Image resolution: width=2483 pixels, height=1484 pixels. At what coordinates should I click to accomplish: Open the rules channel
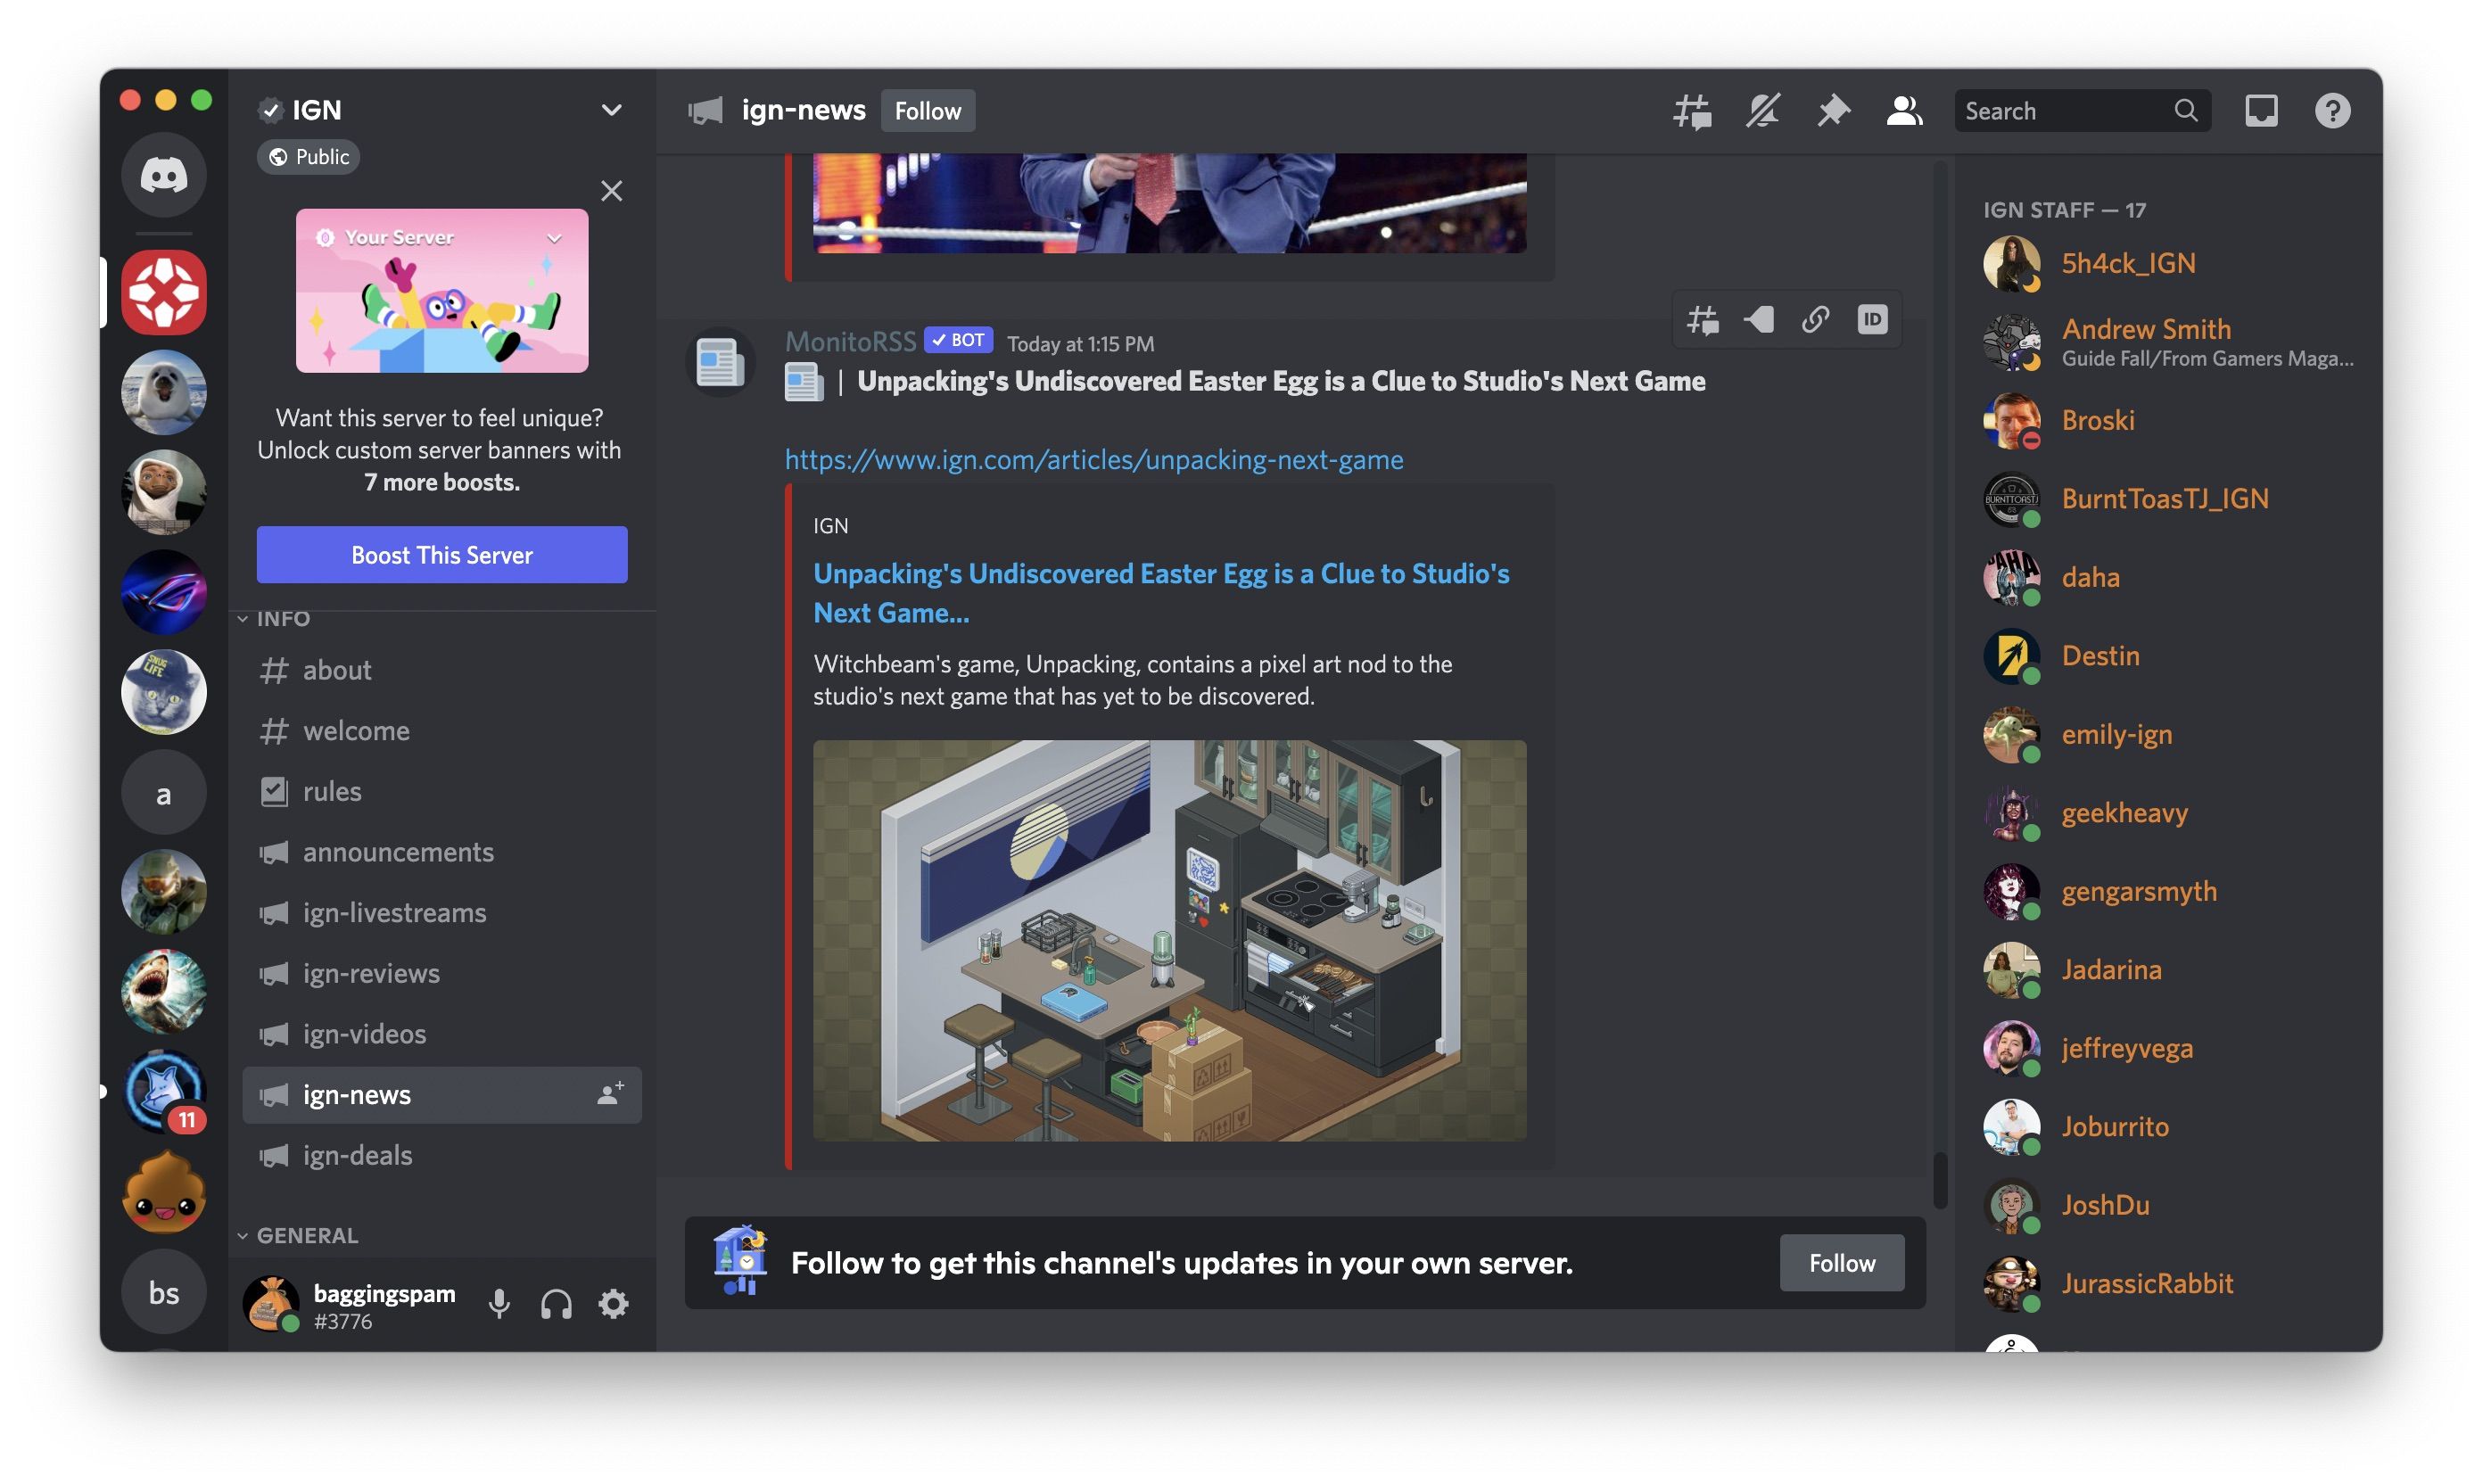442,791
